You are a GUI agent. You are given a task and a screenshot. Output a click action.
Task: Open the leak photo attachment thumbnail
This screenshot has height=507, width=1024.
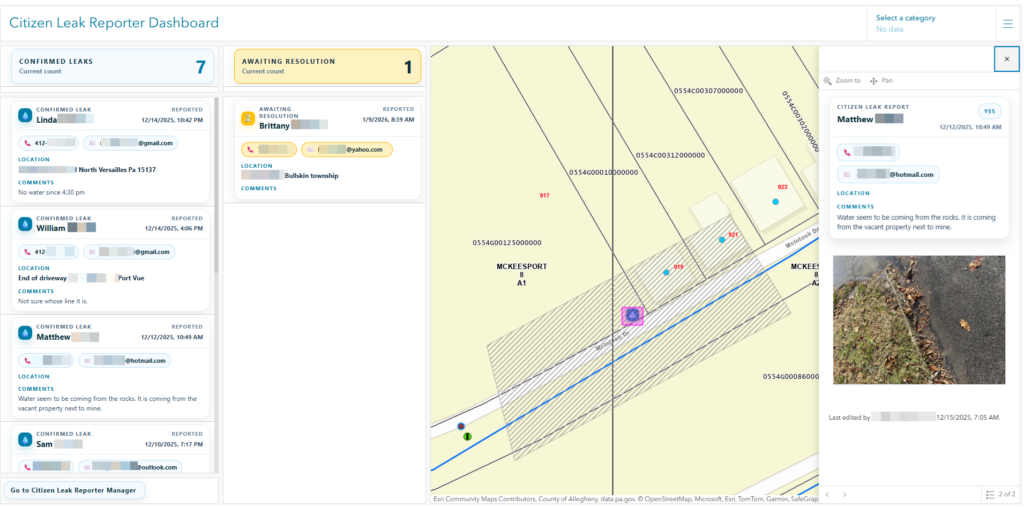pos(919,319)
